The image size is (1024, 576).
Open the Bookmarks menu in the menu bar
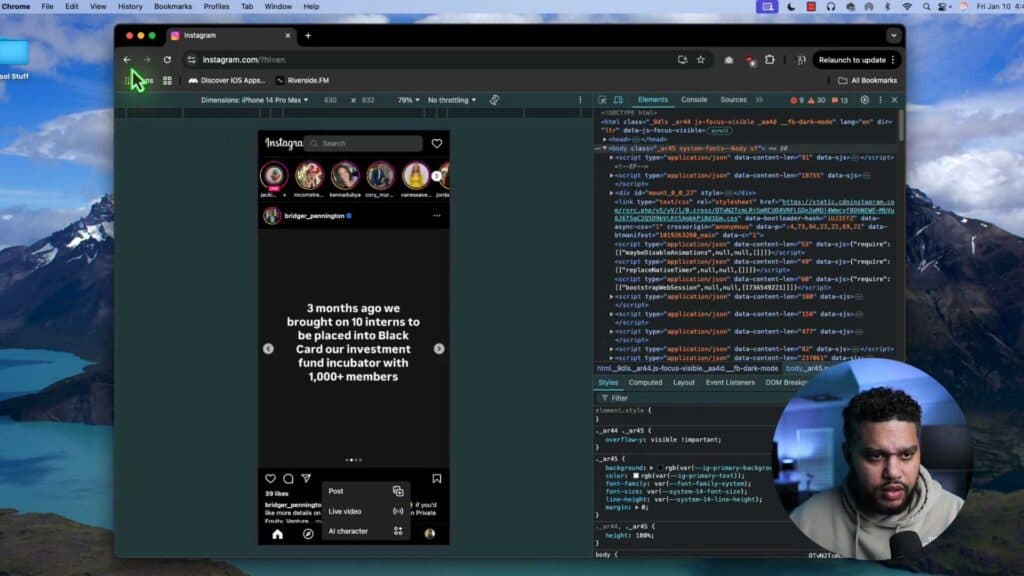coord(173,7)
